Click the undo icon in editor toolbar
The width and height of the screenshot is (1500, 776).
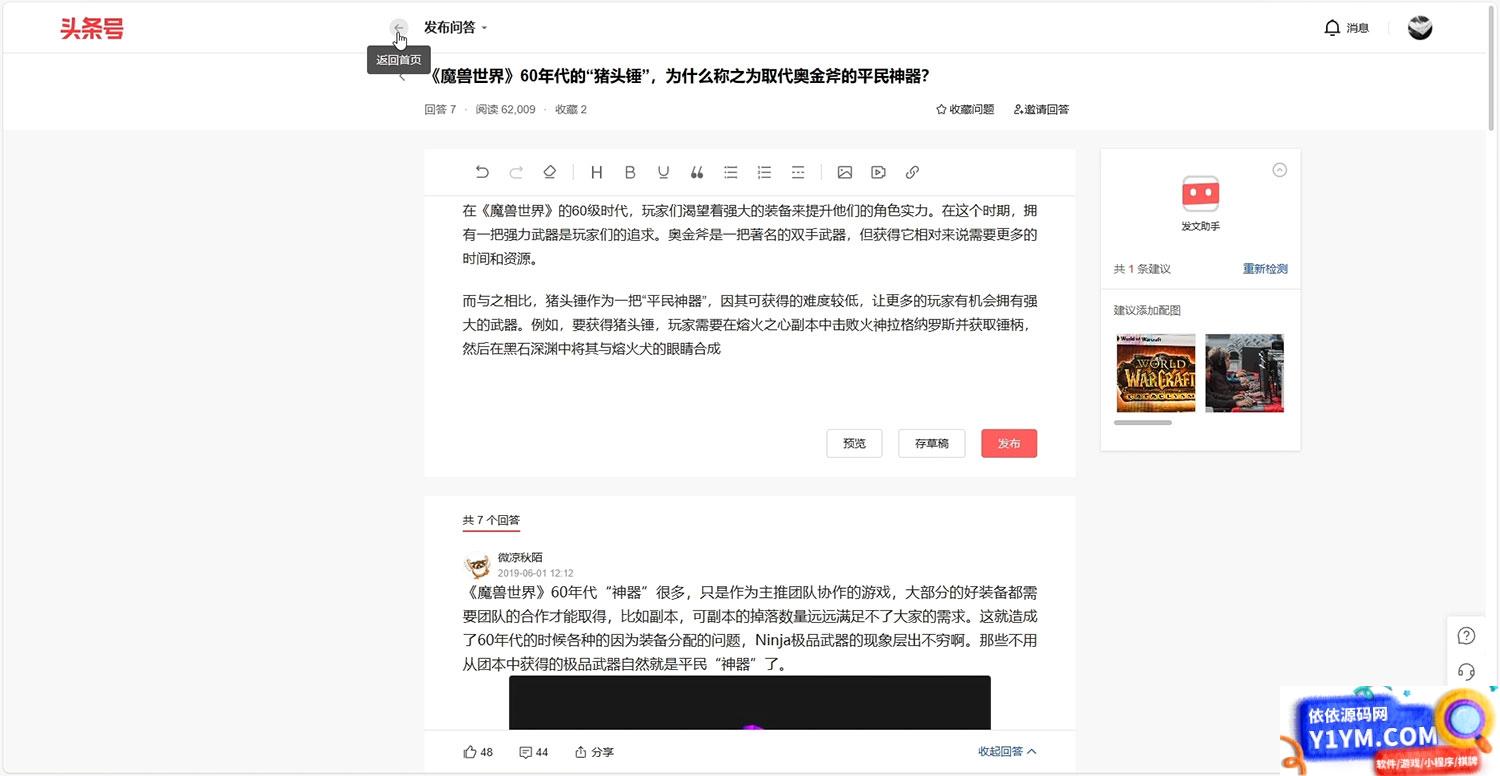[482, 172]
